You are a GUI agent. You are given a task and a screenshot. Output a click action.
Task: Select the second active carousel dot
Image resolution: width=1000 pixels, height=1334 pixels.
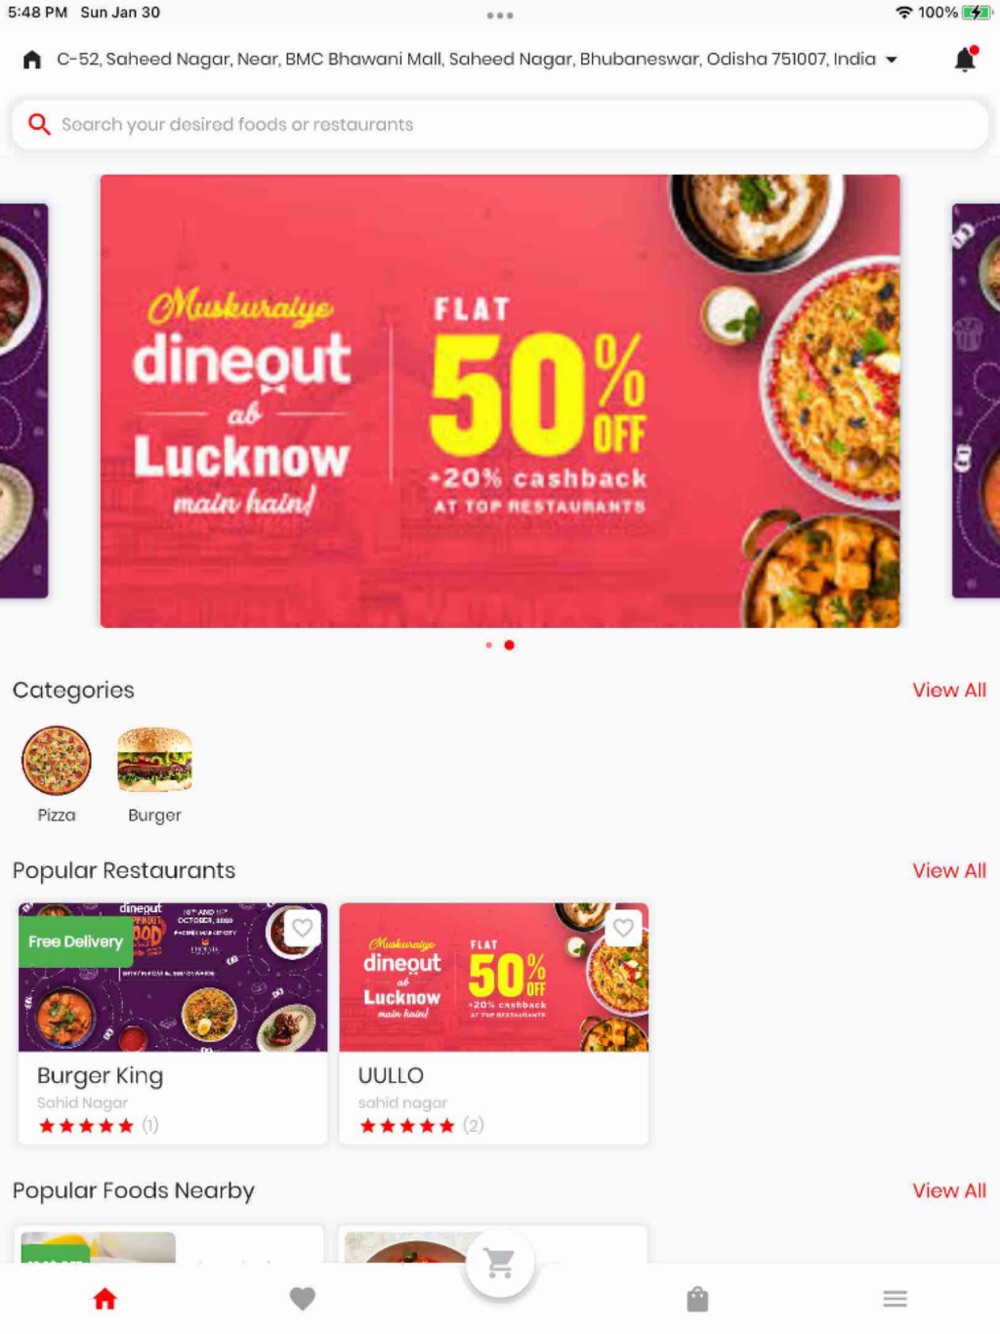[509, 645]
